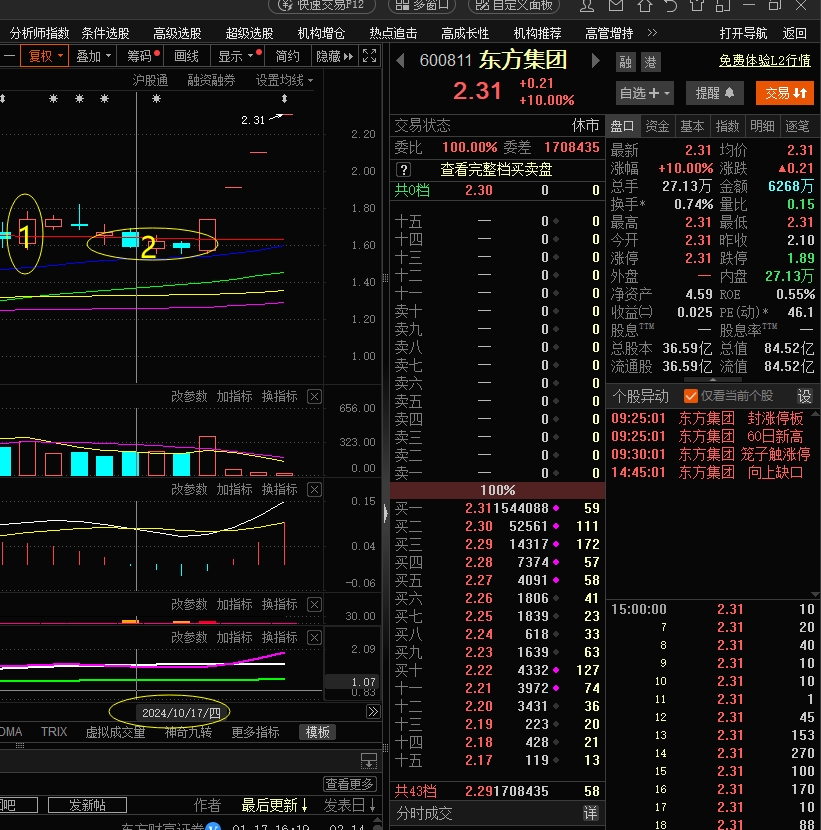Screen dimensions: 821x830
Task: Click the 港 Hong Kong connect badge
Action: (651, 62)
